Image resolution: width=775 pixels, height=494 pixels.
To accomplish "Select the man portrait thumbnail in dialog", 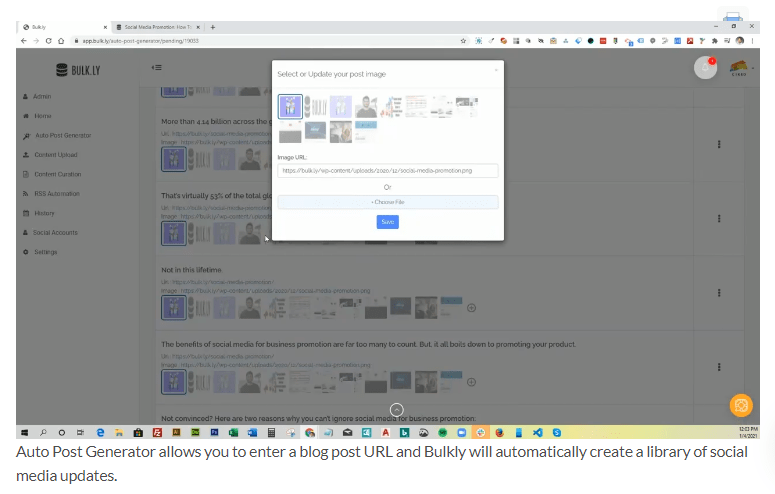I will [366, 107].
